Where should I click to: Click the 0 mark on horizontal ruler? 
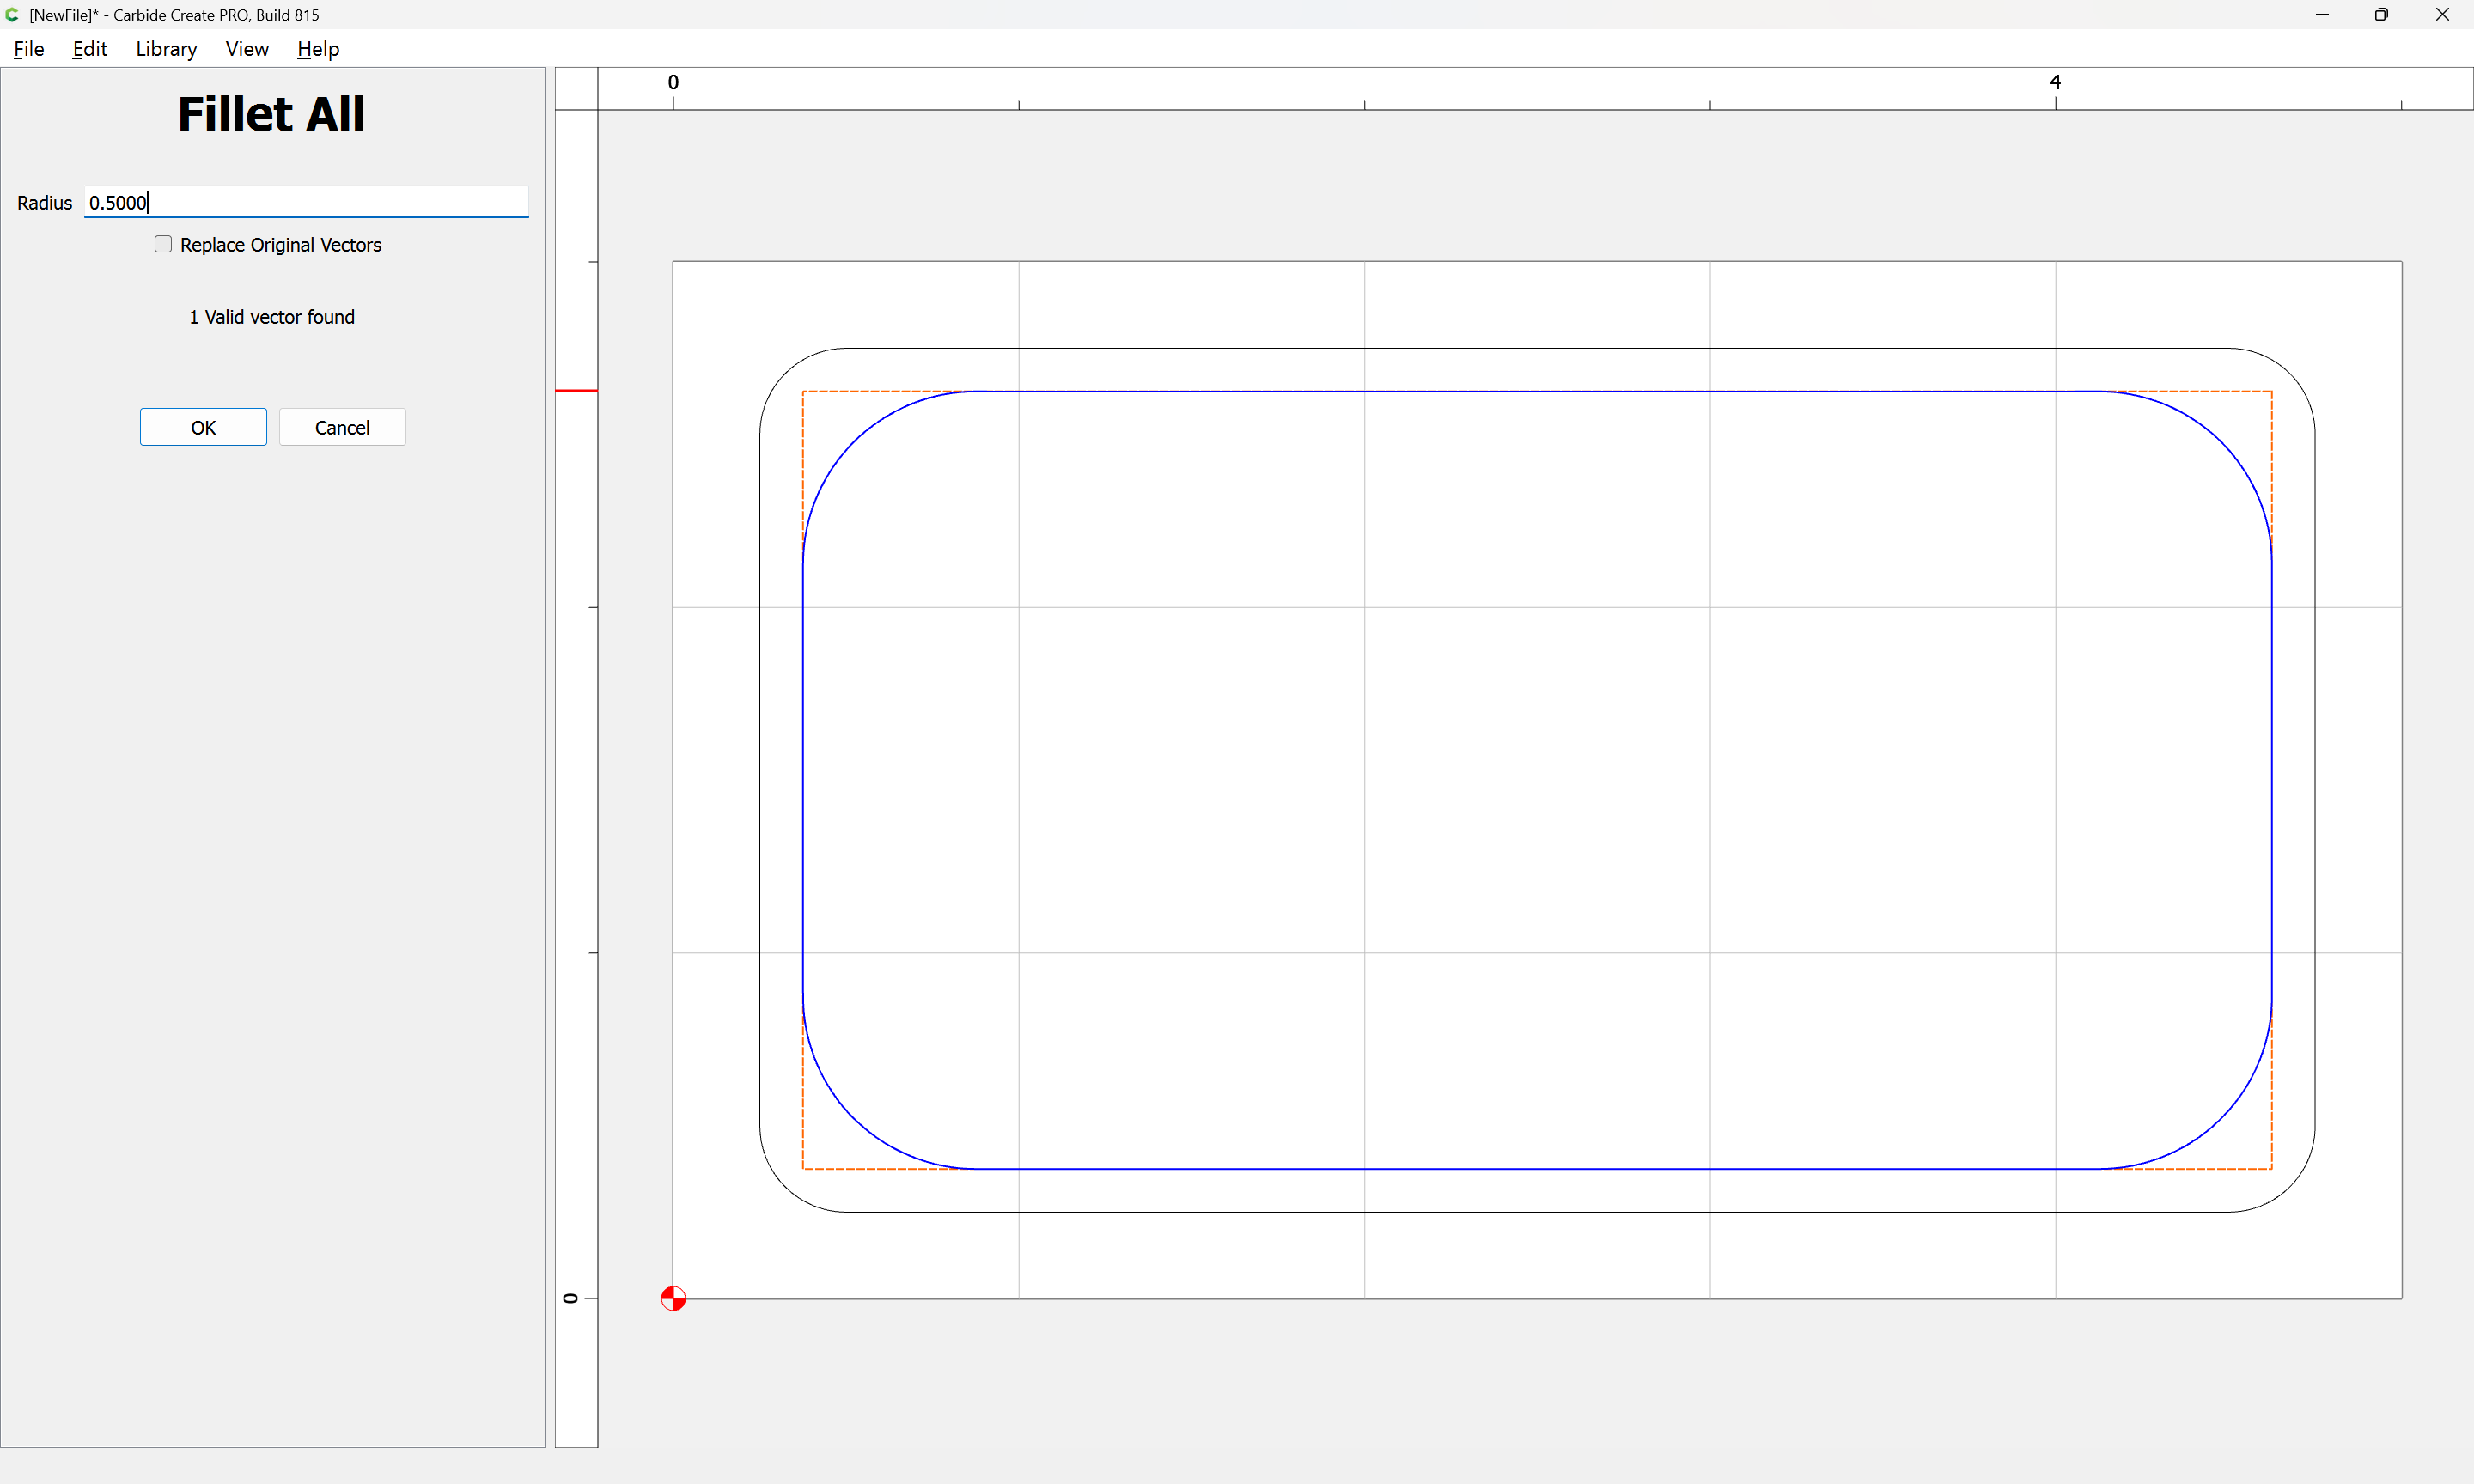point(673,82)
